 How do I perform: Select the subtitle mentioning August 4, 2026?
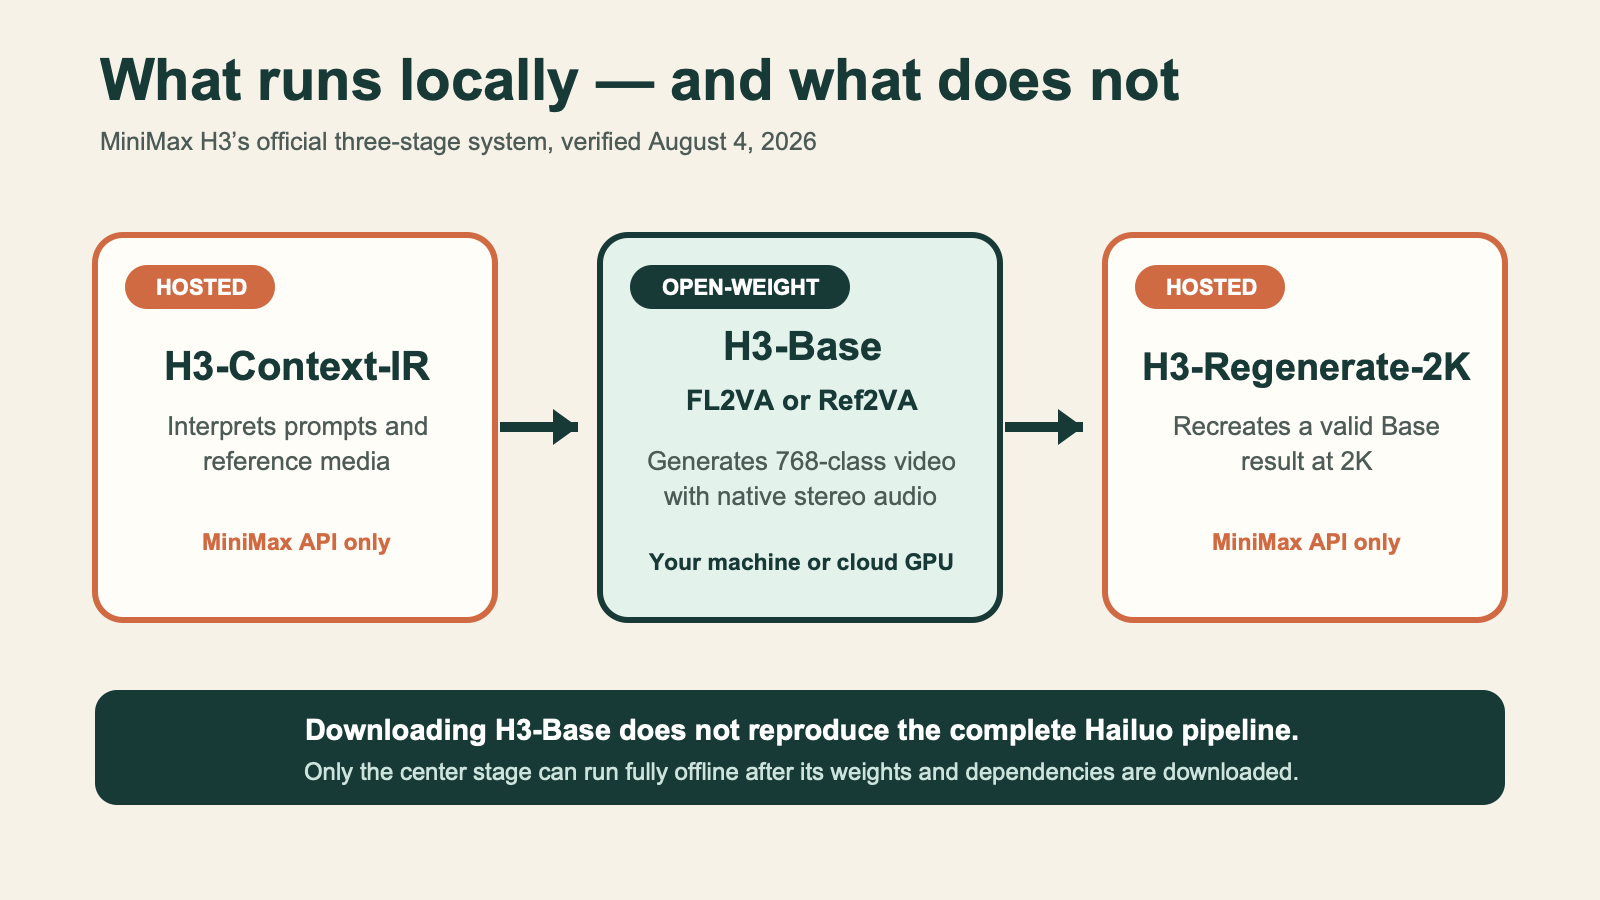pos(458,142)
